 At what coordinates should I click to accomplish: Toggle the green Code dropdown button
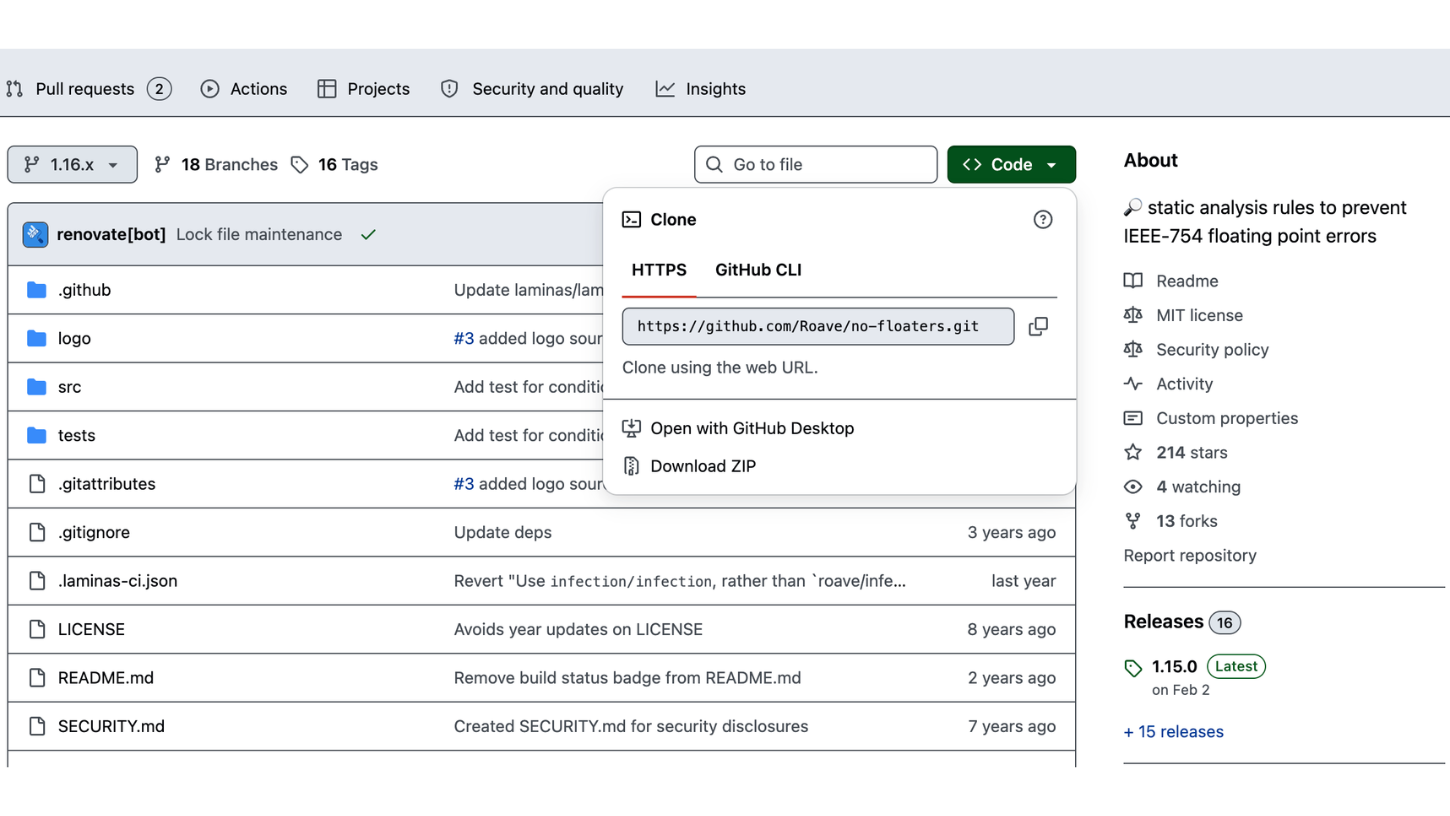click(1011, 165)
